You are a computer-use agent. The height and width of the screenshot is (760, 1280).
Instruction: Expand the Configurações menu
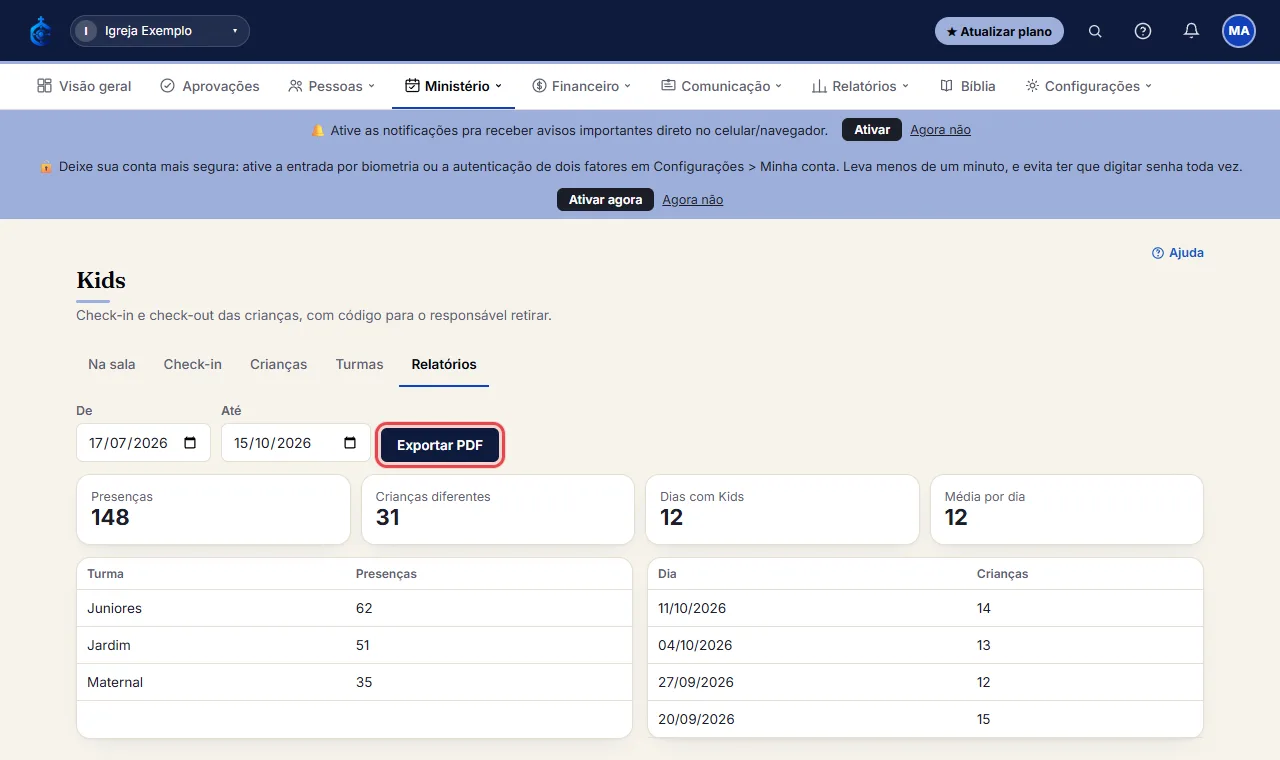point(1088,86)
